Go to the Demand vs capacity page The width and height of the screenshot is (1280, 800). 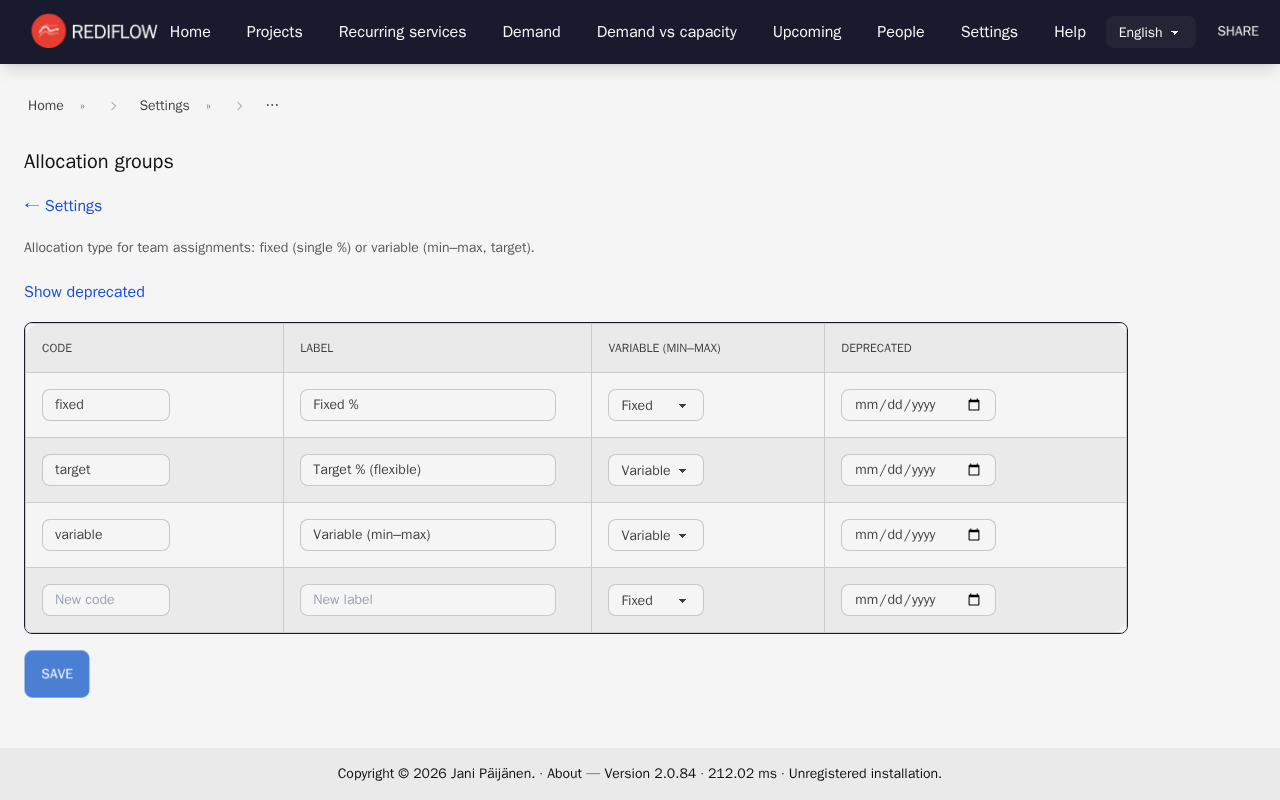[x=666, y=31]
